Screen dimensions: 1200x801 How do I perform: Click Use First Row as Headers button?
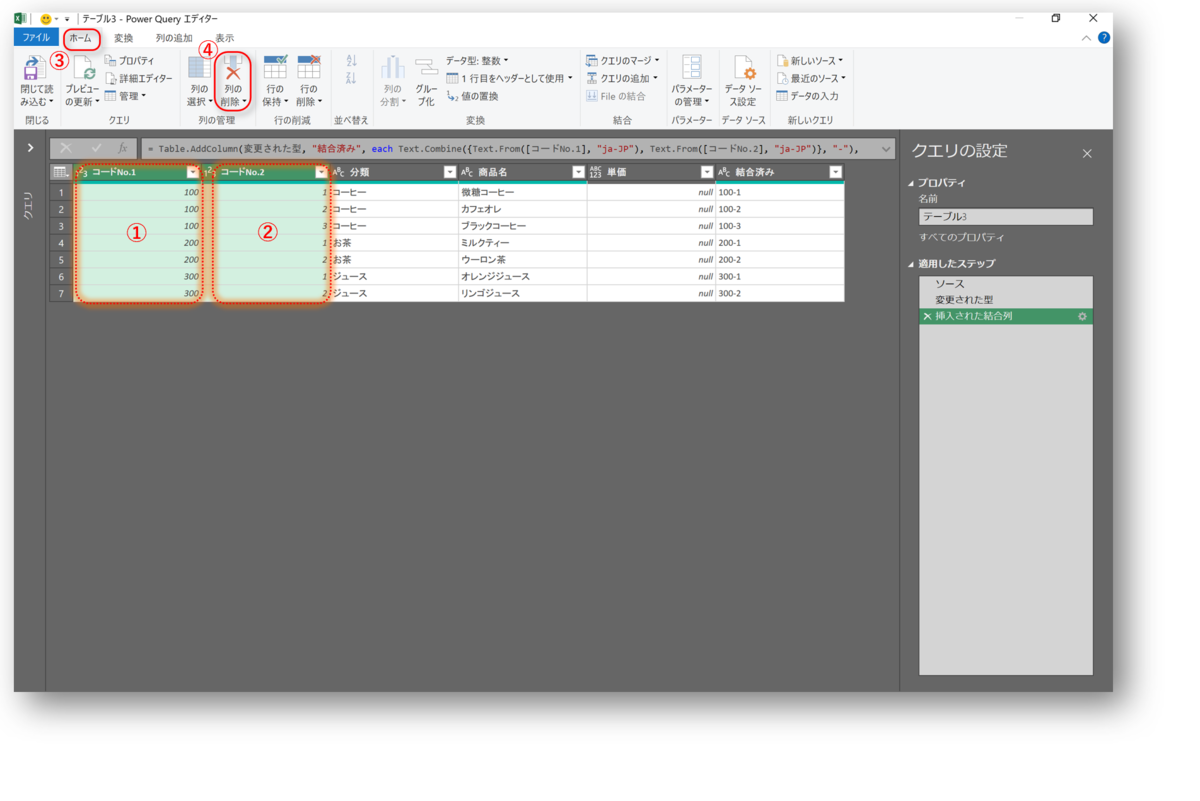pos(509,78)
